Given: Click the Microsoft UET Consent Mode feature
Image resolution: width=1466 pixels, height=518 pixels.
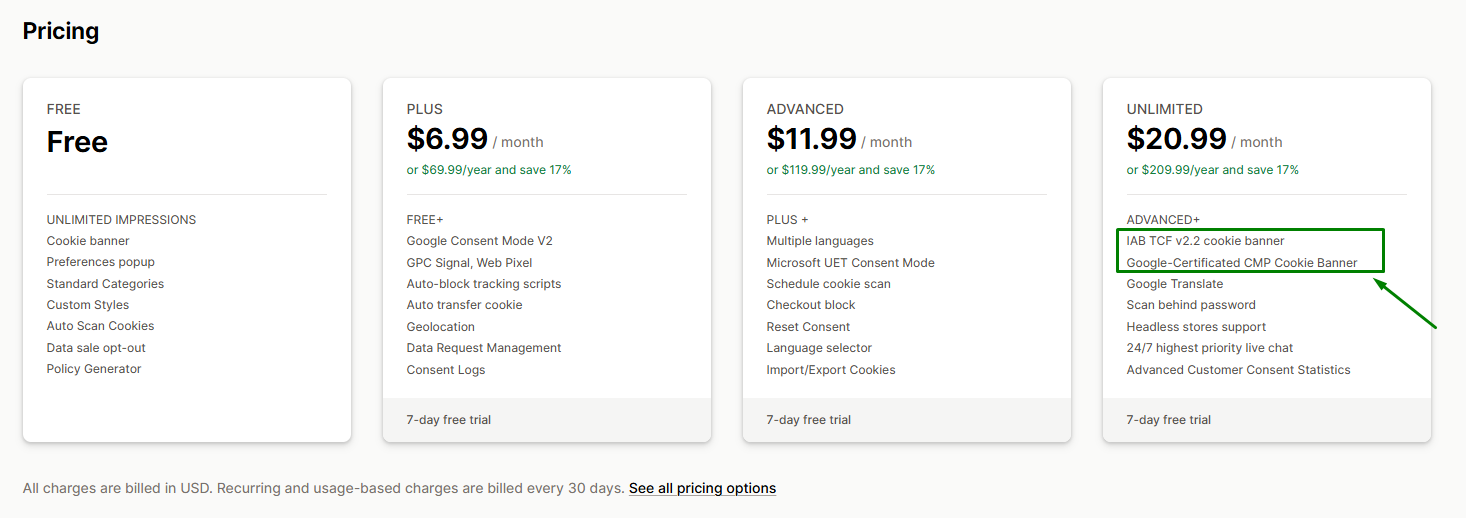Looking at the screenshot, I should point(850,263).
